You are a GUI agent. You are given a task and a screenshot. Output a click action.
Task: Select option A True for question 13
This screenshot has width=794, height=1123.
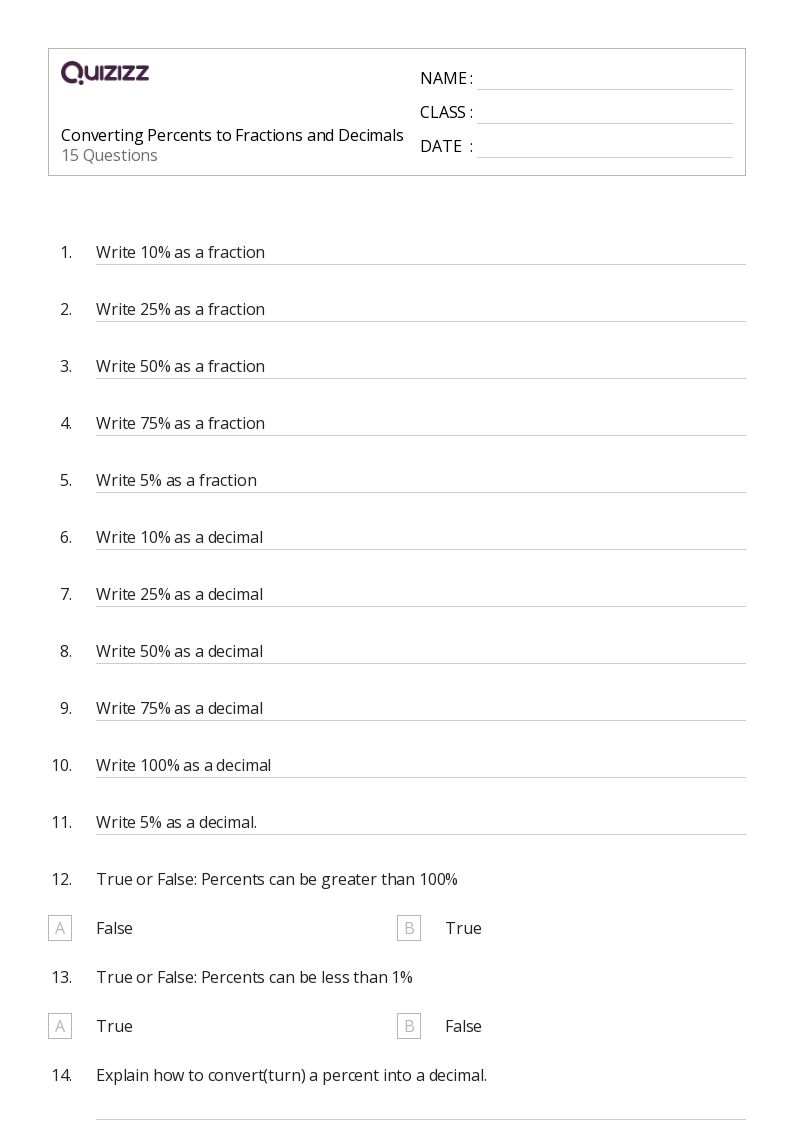point(60,1026)
